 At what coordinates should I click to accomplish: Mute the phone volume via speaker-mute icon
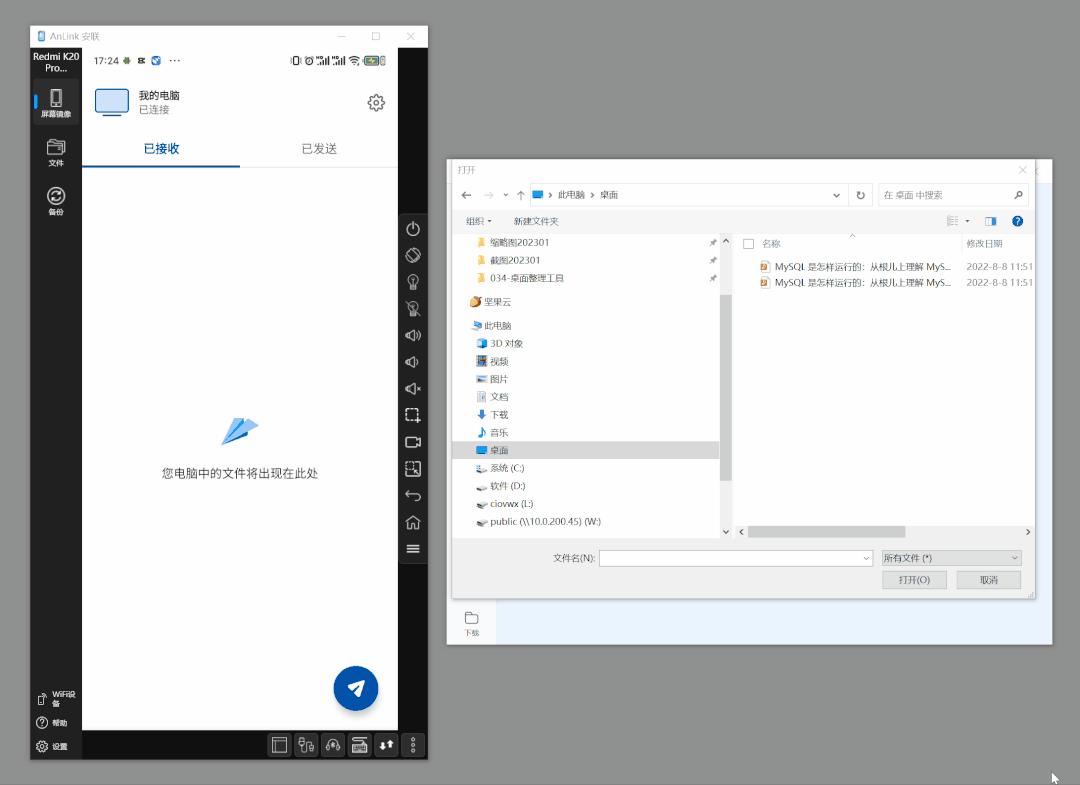(x=413, y=388)
